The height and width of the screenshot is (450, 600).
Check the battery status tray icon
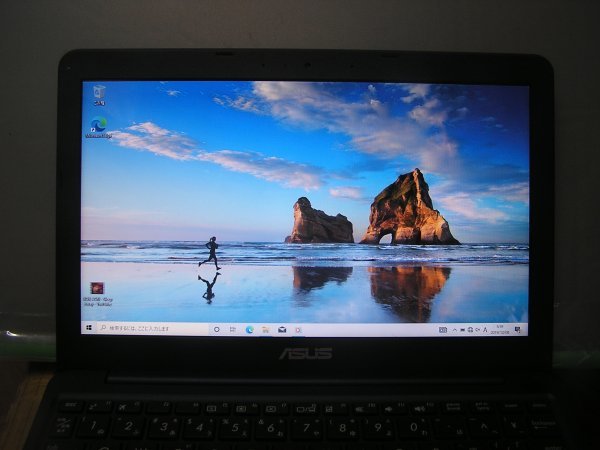click(x=463, y=330)
